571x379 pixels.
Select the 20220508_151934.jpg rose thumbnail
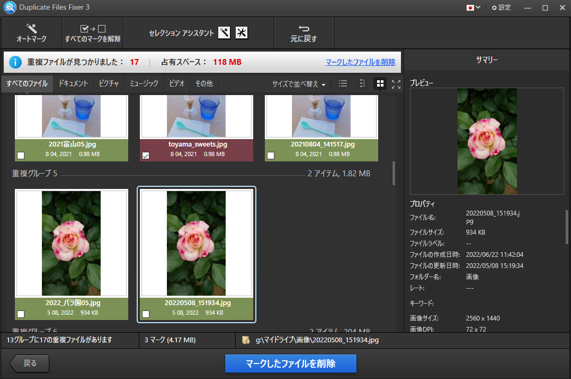coord(196,243)
